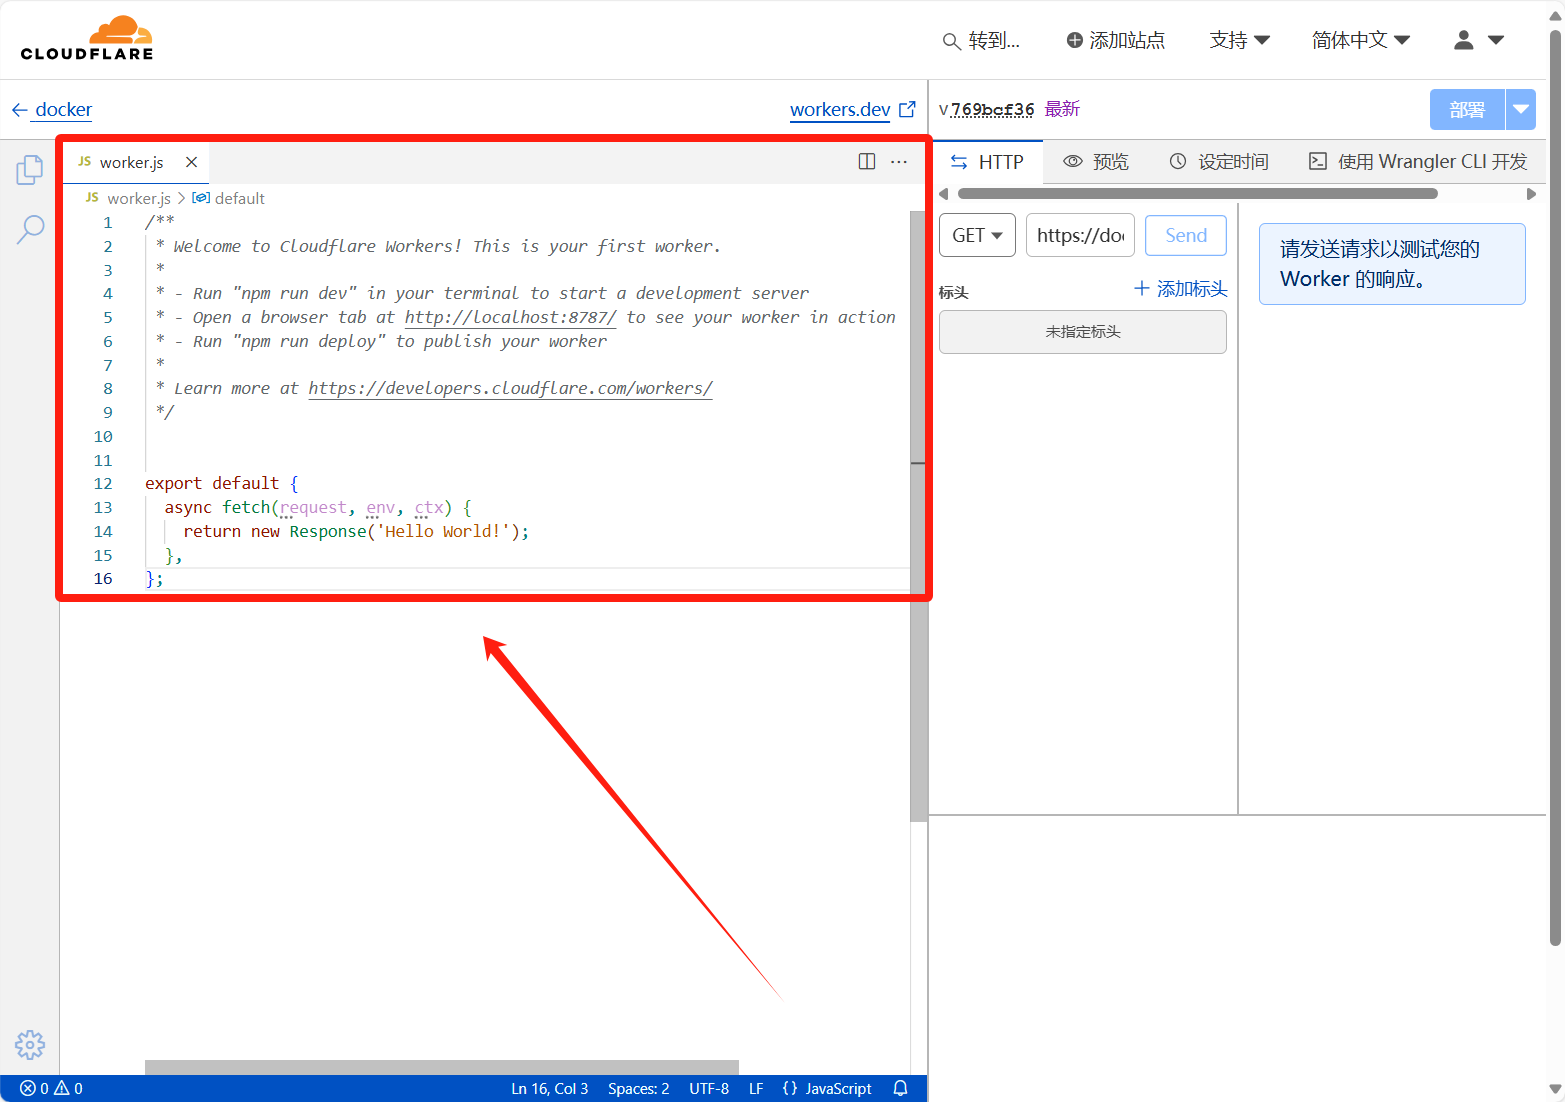The image size is (1565, 1102).
Task: Open the settings gear in editor sidebar
Action: 30,1045
